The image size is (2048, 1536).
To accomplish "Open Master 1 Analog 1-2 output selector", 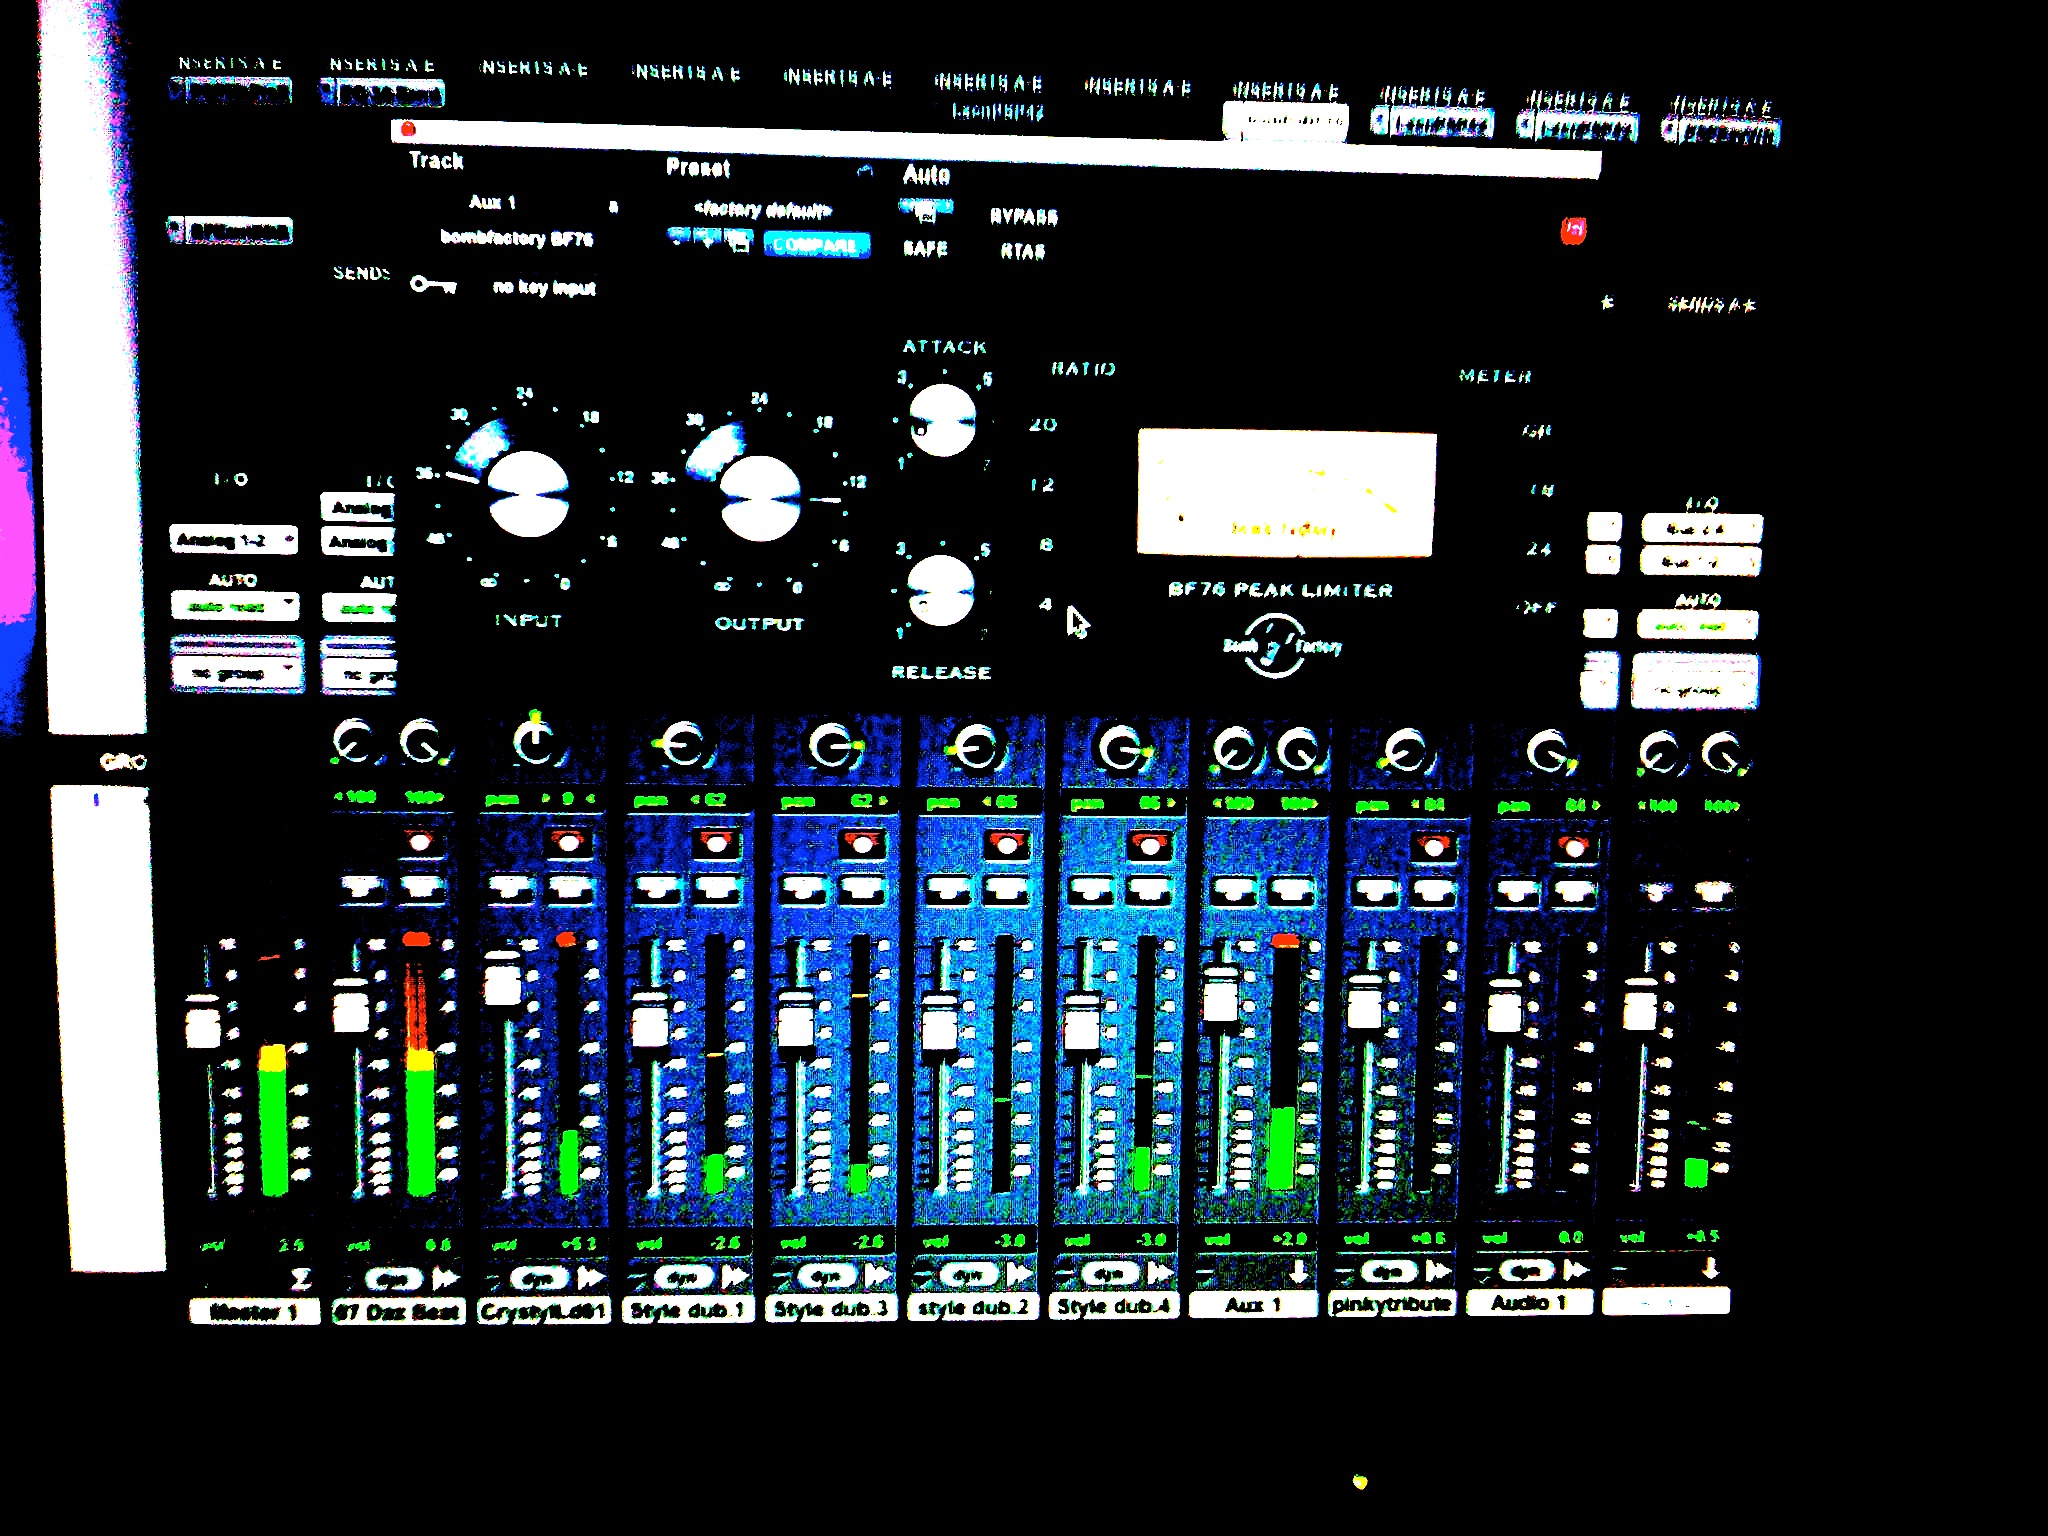I will point(234,540).
